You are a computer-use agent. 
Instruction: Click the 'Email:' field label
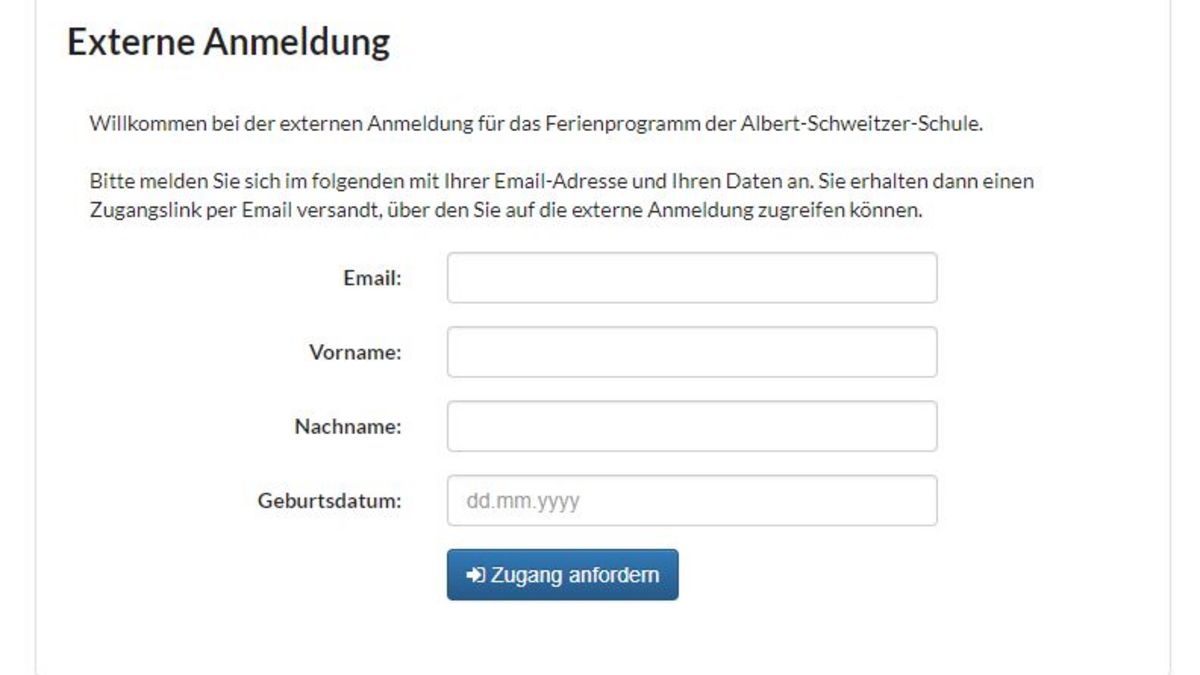(x=372, y=278)
